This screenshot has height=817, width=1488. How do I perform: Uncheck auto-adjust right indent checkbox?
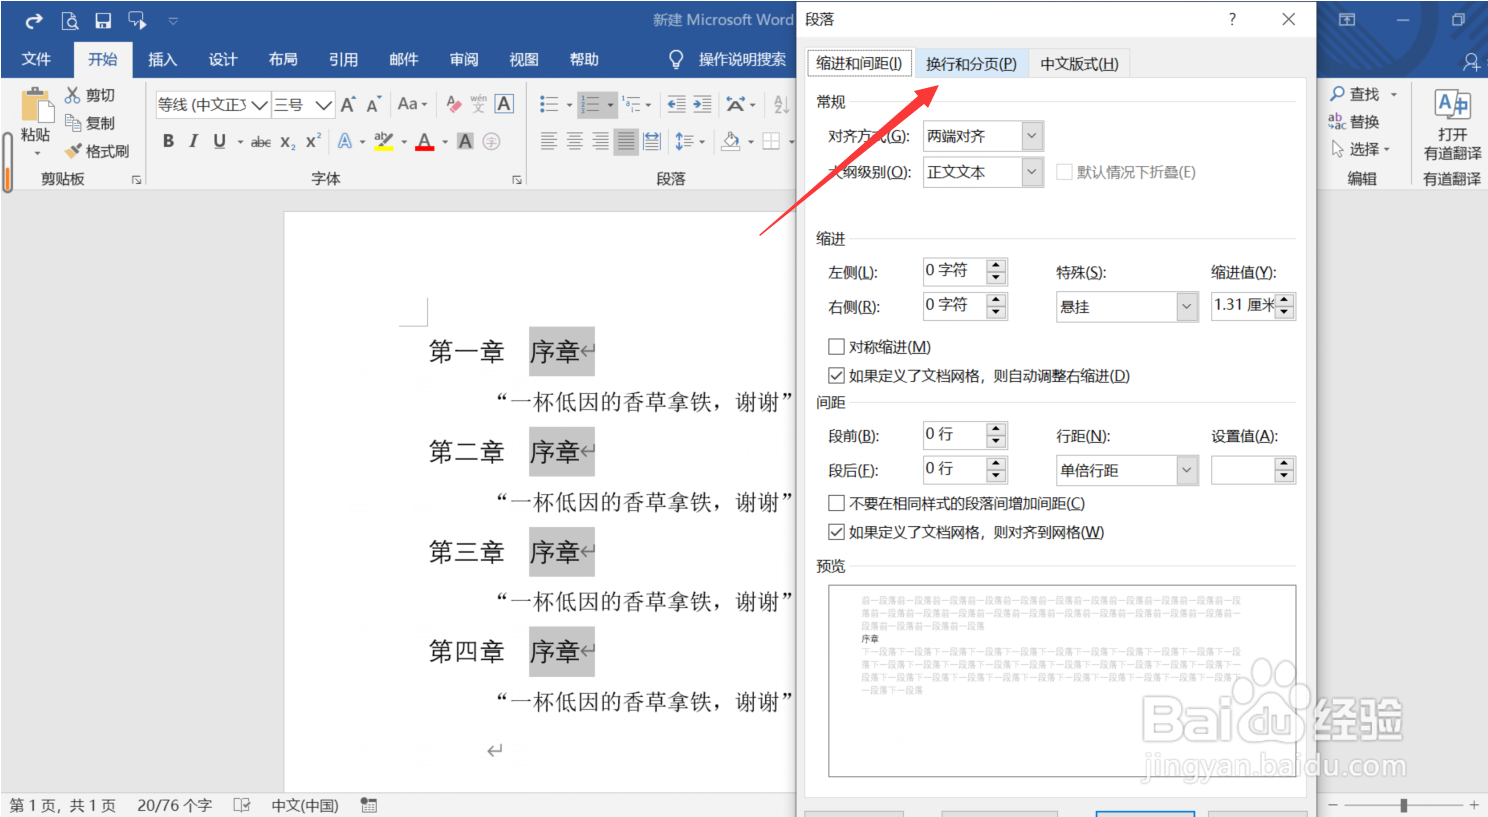click(x=836, y=376)
